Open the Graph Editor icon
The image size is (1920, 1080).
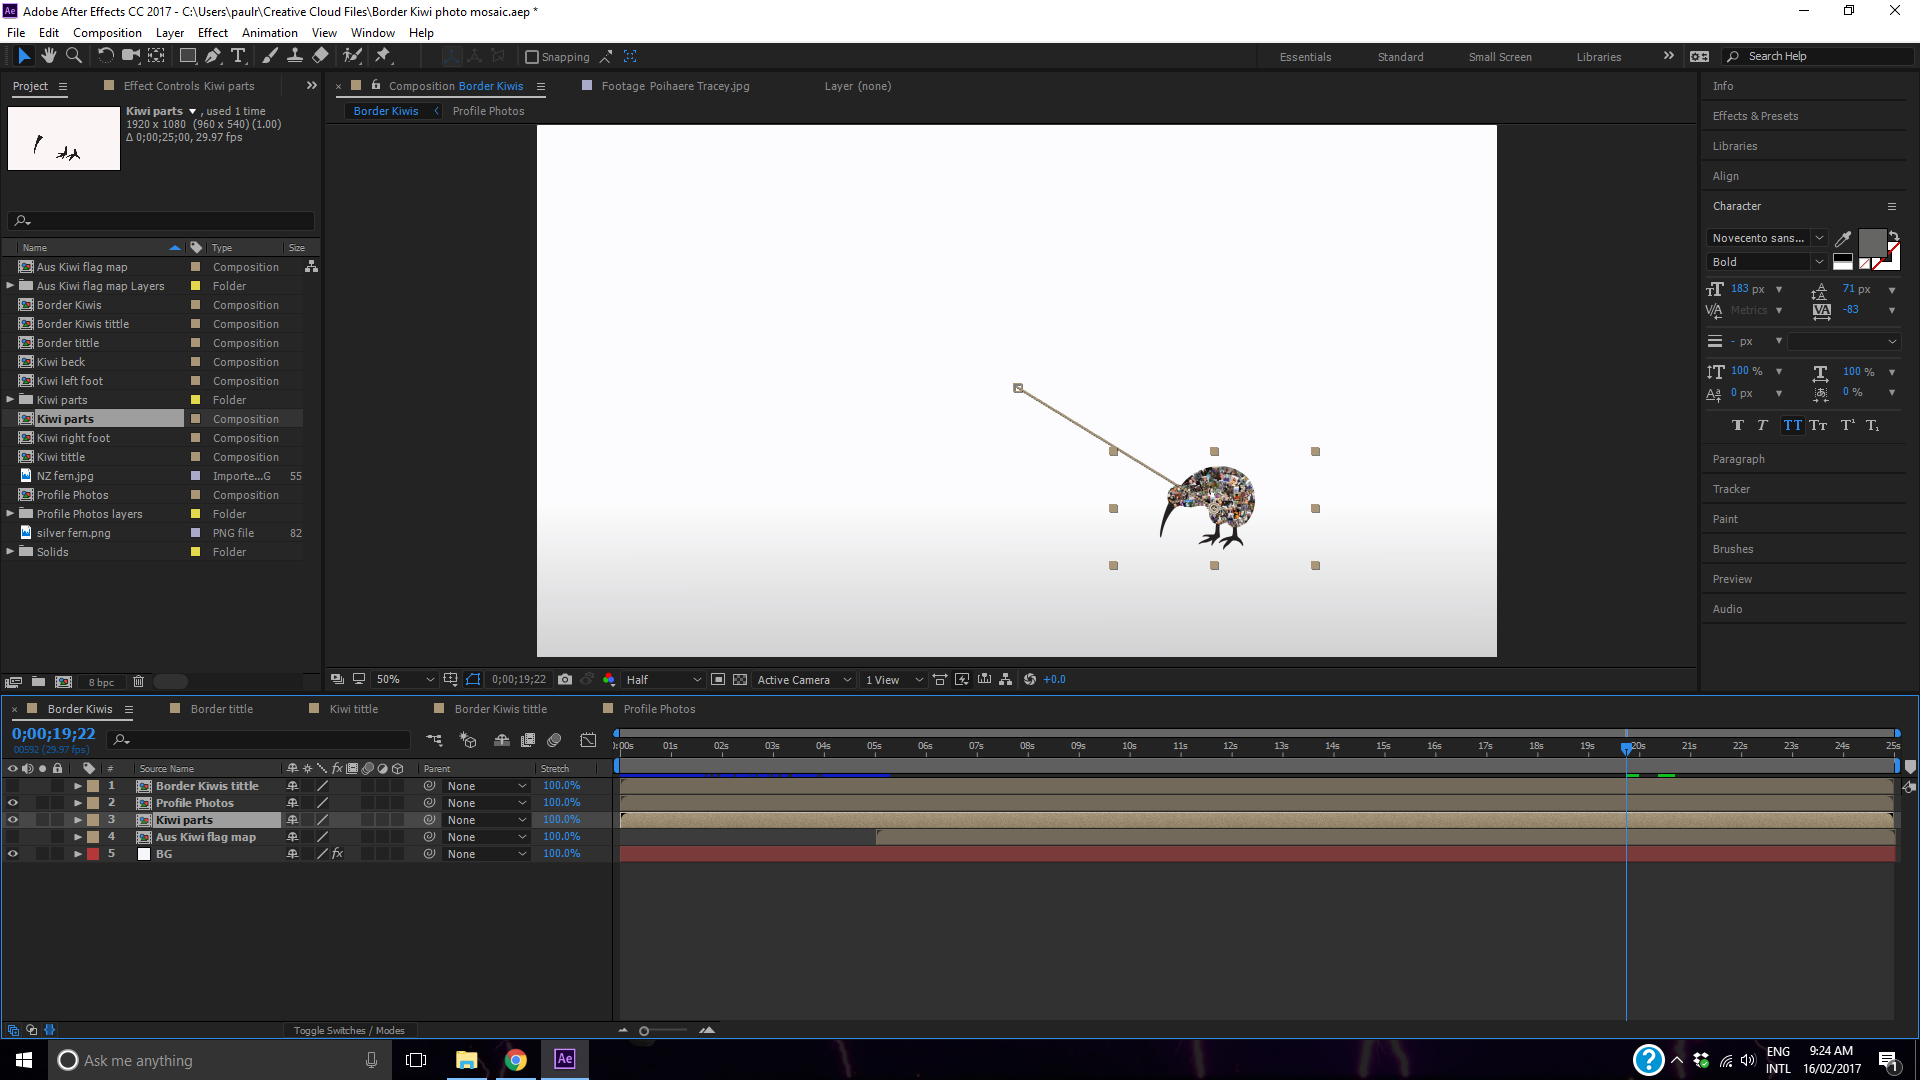click(588, 740)
